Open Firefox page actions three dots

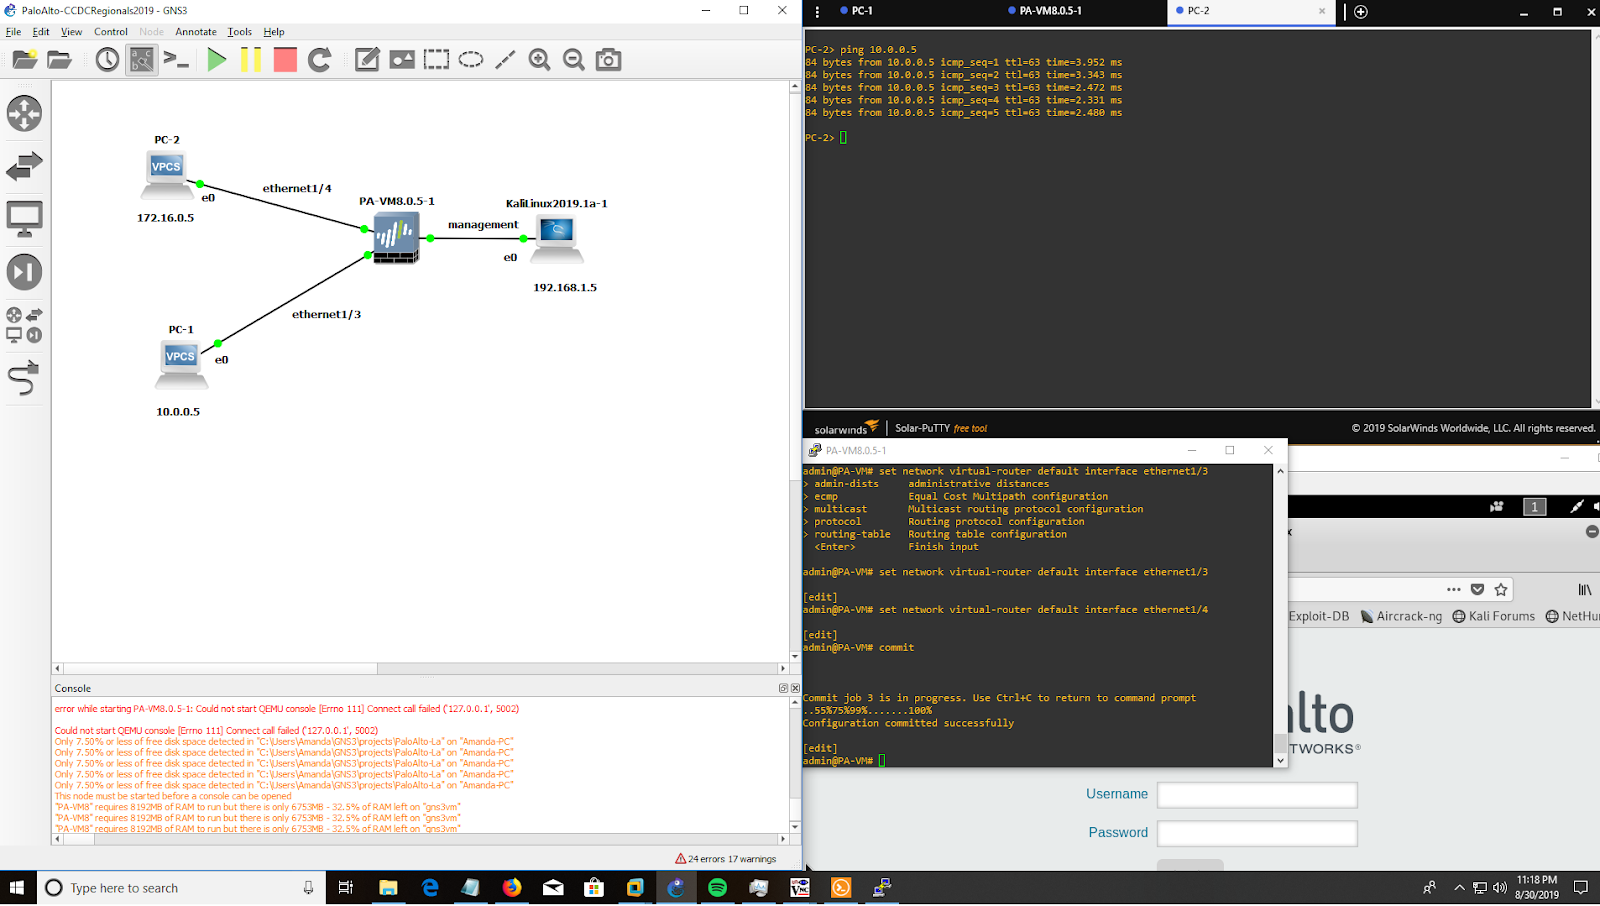[x=1454, y=590]
